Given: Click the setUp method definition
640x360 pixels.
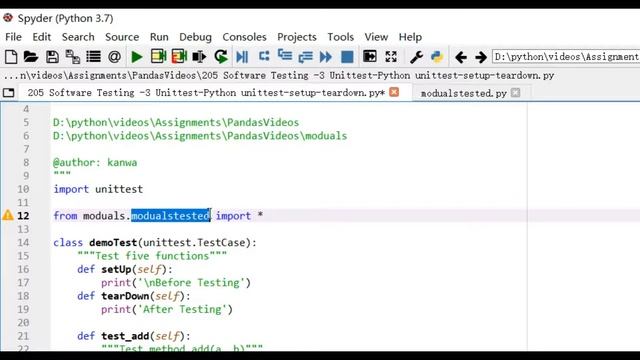Looking at the screenshot, I should (124, 269).
